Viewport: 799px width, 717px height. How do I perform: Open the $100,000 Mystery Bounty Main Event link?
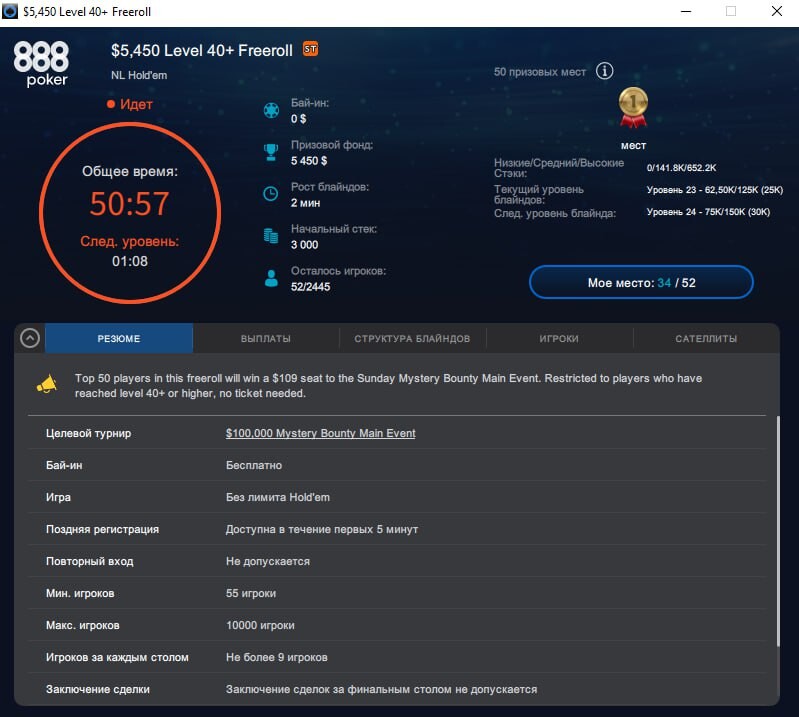(x=320, y=433)
